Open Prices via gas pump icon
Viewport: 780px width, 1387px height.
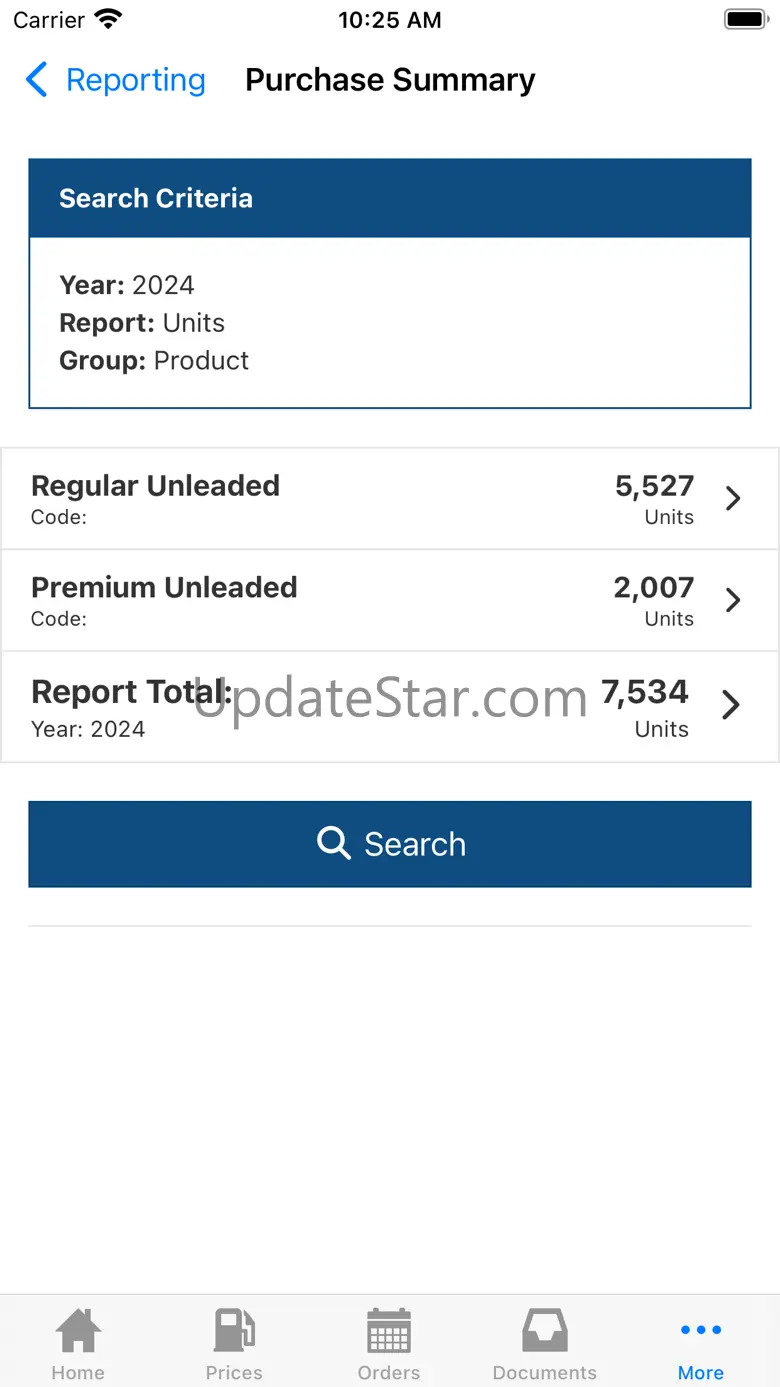click(x=234, y=1331)
